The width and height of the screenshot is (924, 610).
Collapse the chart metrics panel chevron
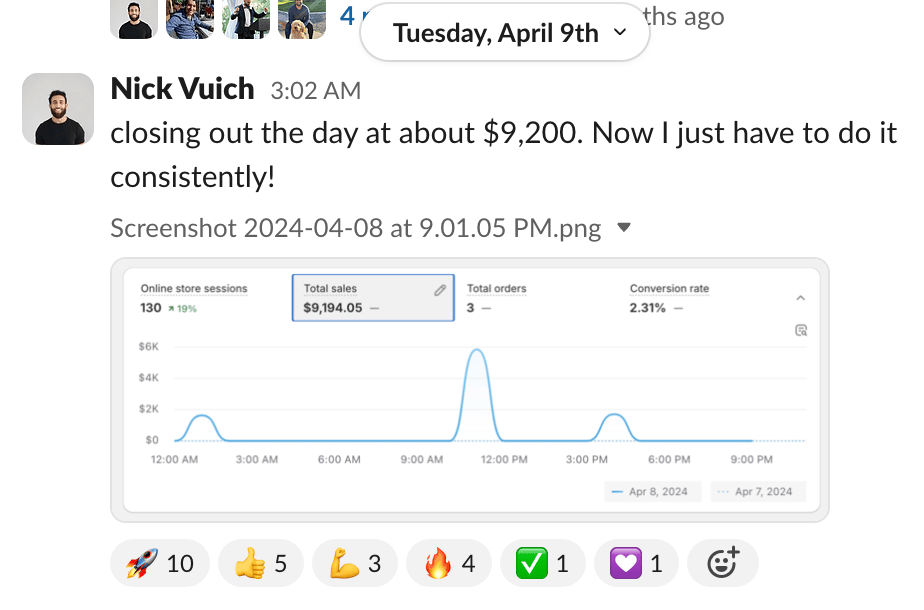(x=800, y=298)
